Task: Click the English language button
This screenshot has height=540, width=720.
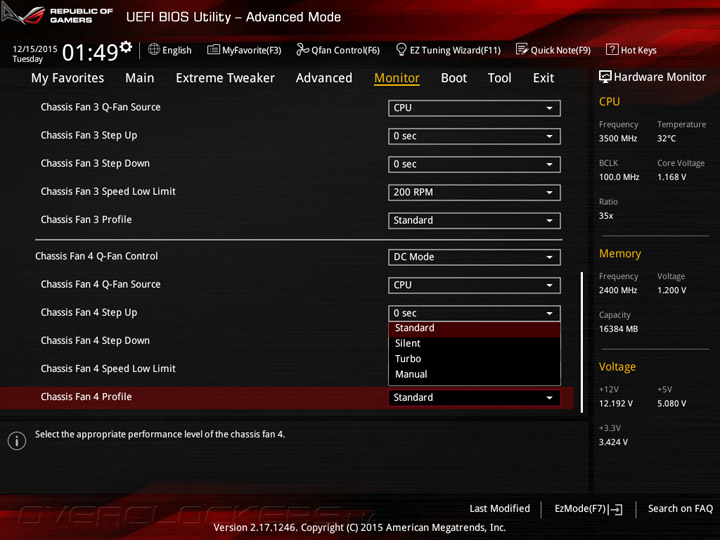Action: point(170,50)
